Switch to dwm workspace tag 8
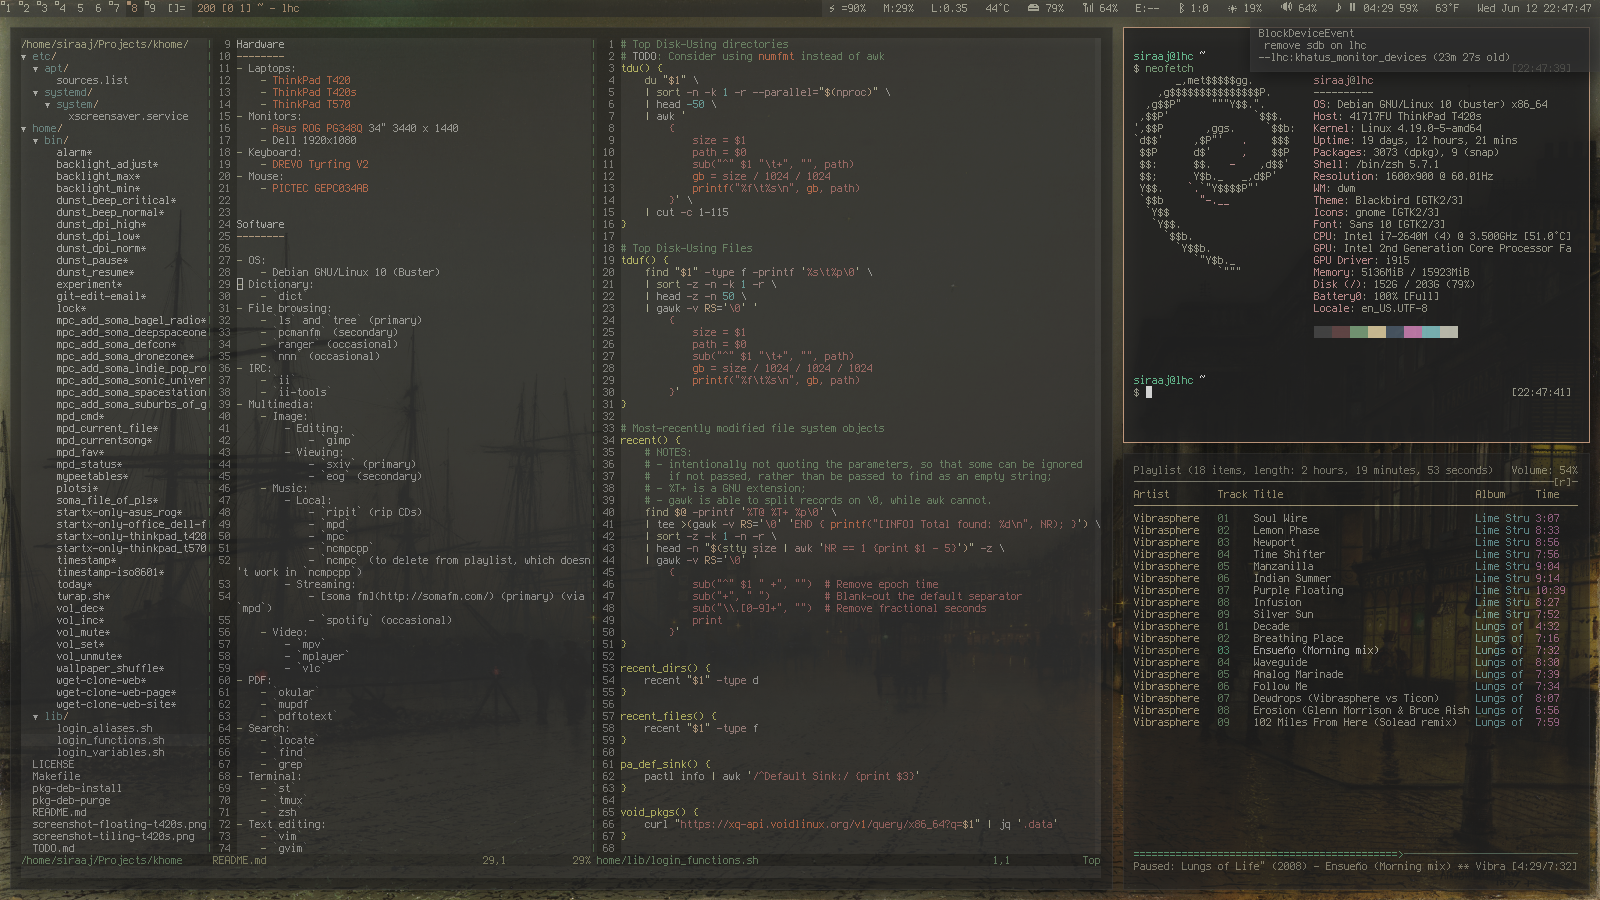1600x900 pixels. pyautogui.click(x=133, y=8)
